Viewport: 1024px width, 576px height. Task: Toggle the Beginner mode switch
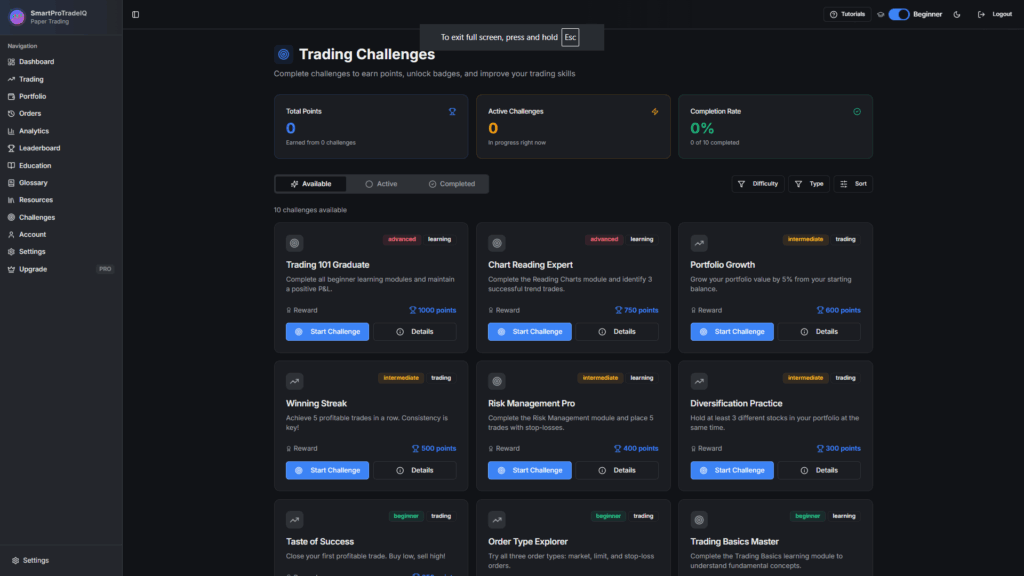pos(899,14)
